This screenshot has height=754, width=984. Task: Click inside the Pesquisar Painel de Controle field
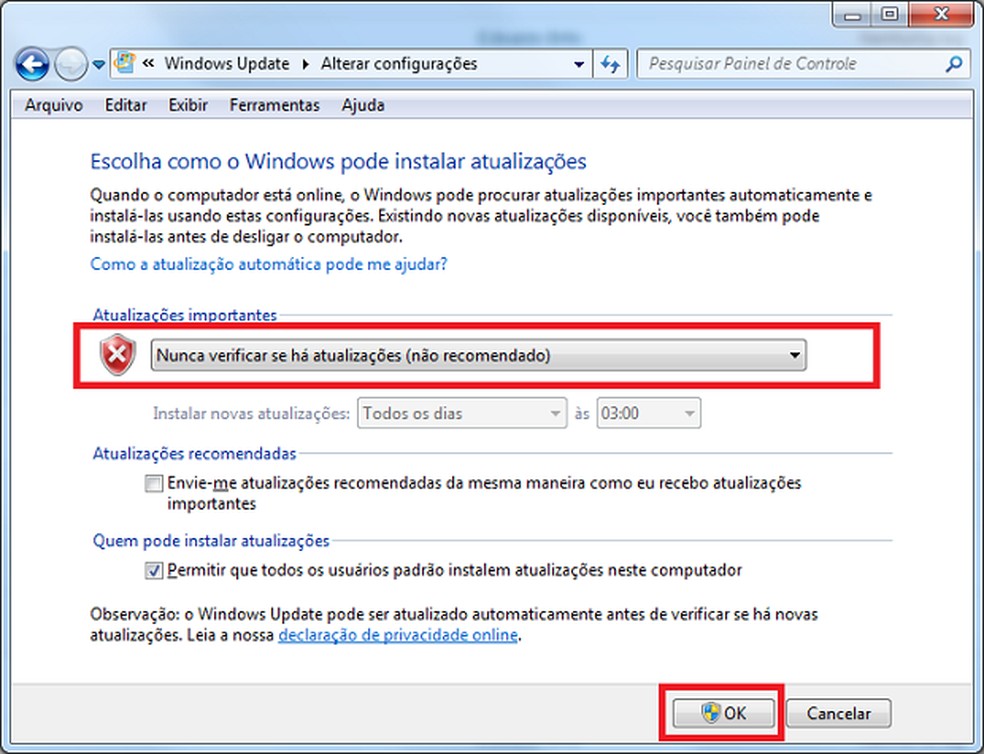coord(780,63)
